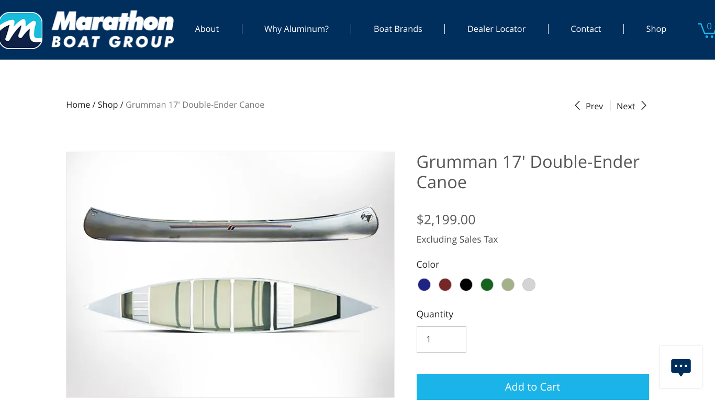Click the Add to Cart button
Viewport: 715px width, 401px height.
coord(533,387)
